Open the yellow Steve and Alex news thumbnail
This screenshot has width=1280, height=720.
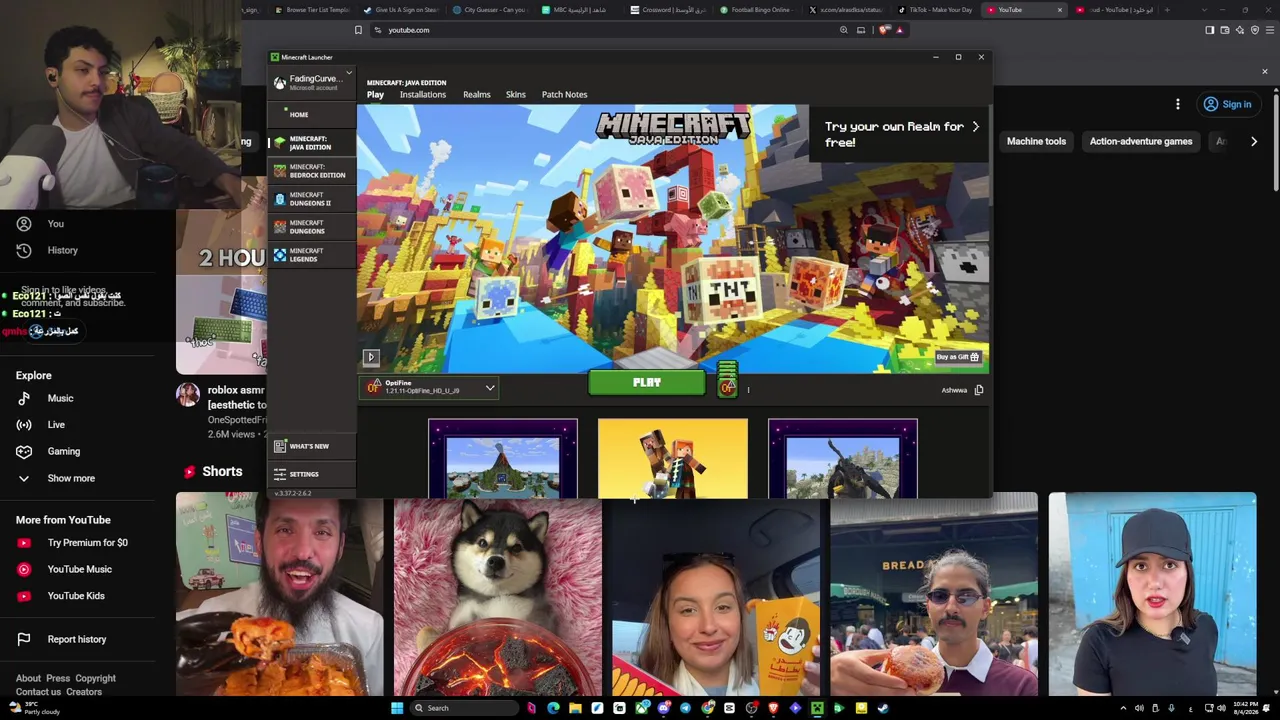(x=673, y=458)
